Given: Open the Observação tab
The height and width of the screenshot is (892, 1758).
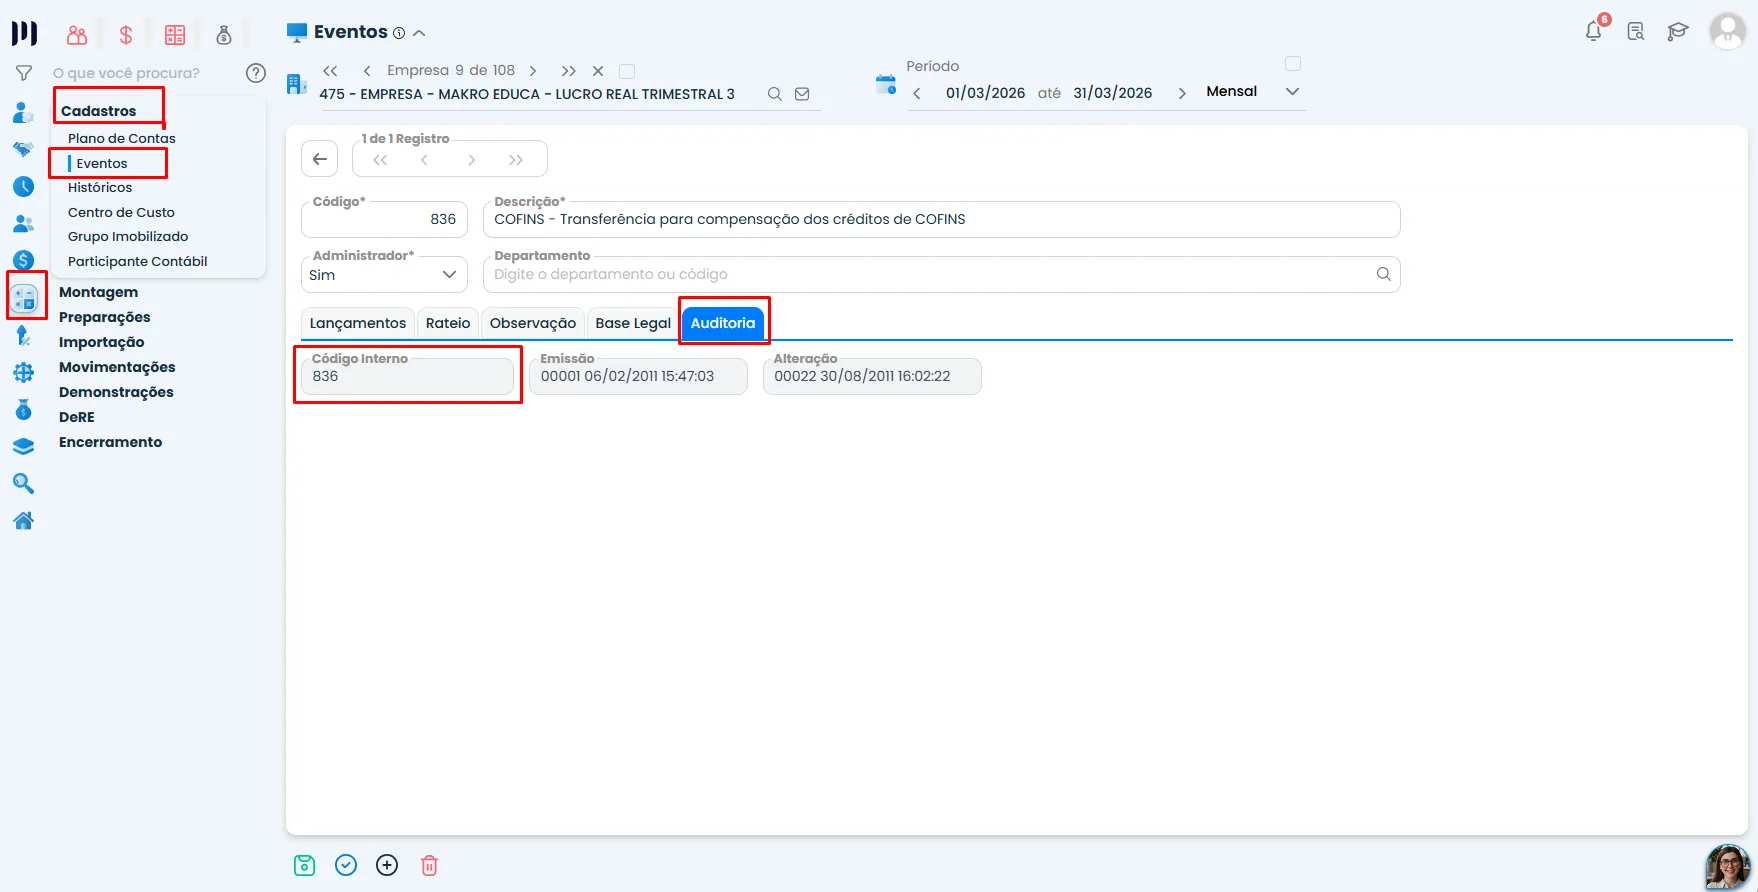Looking at the screenshot, I should pos(533,323).
